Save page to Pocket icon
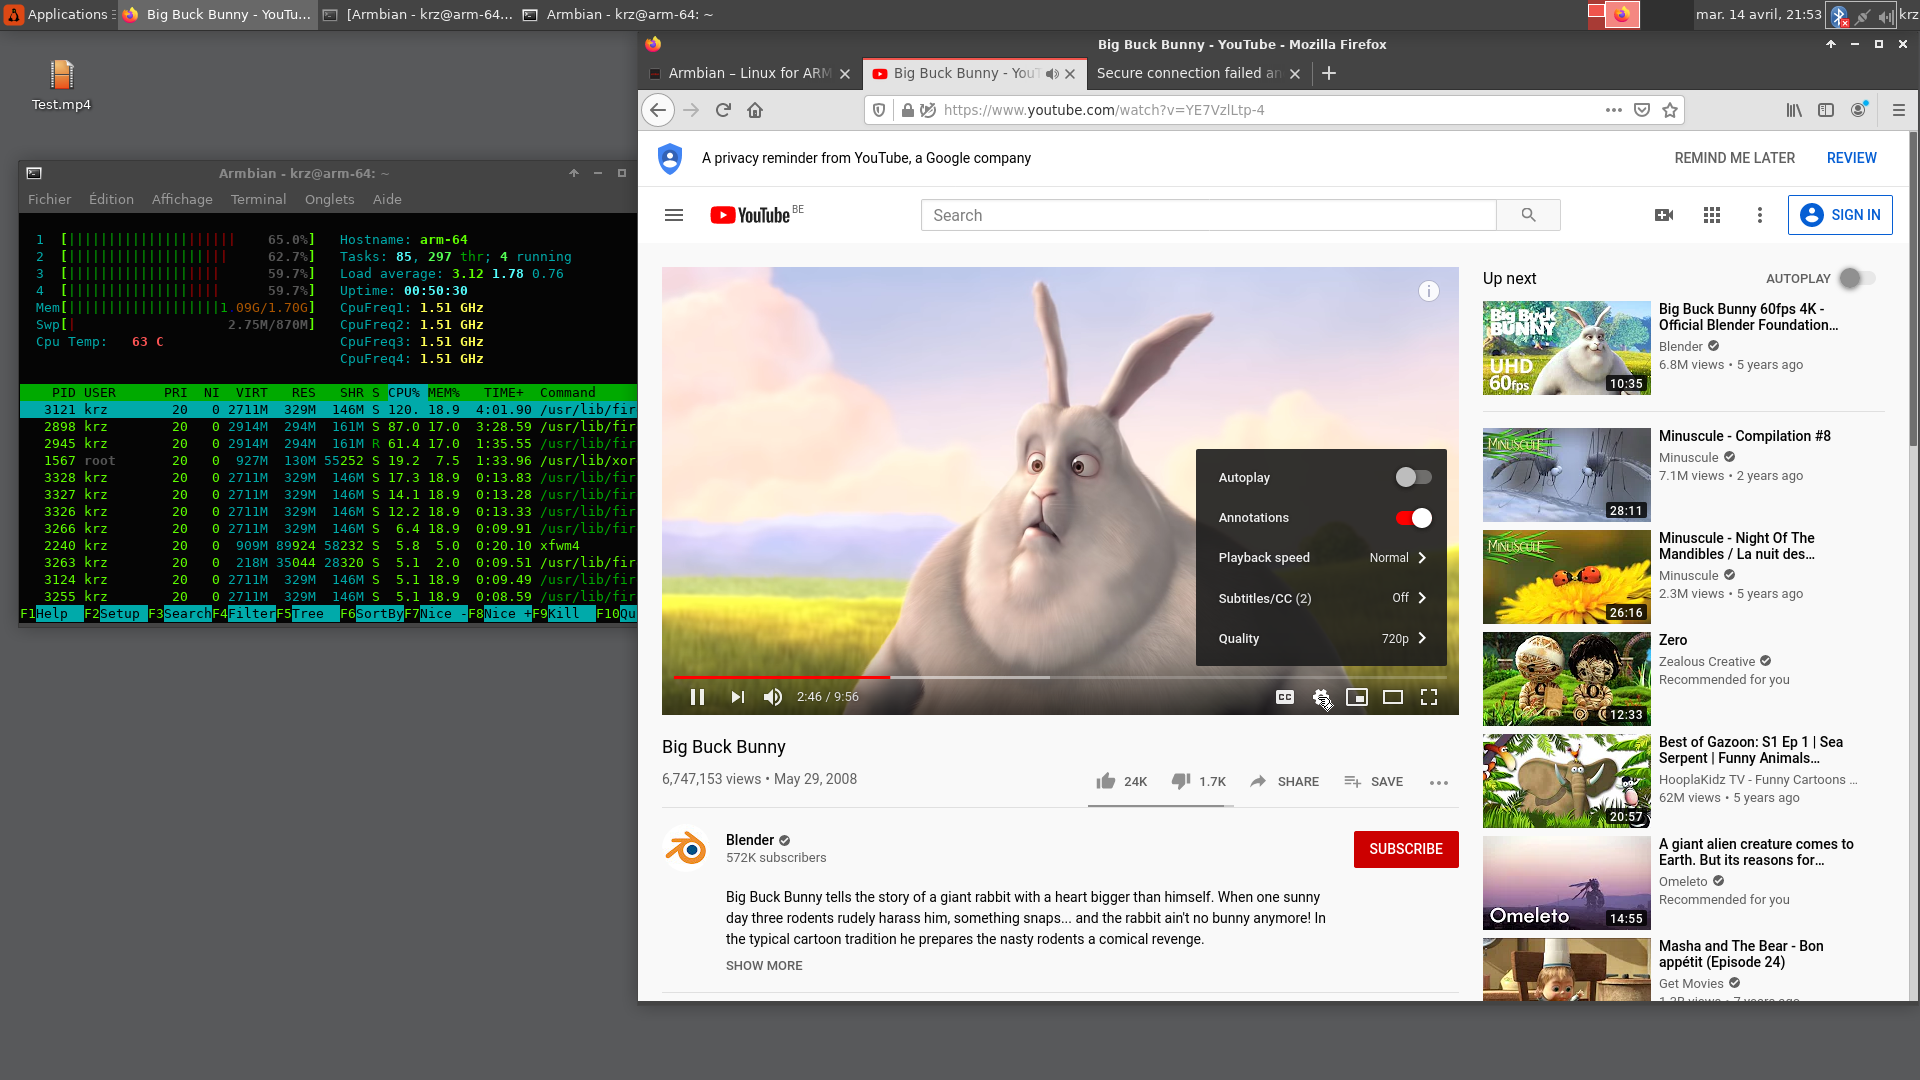Screen dimensions: 1920x1080 tap(1642, 110)
